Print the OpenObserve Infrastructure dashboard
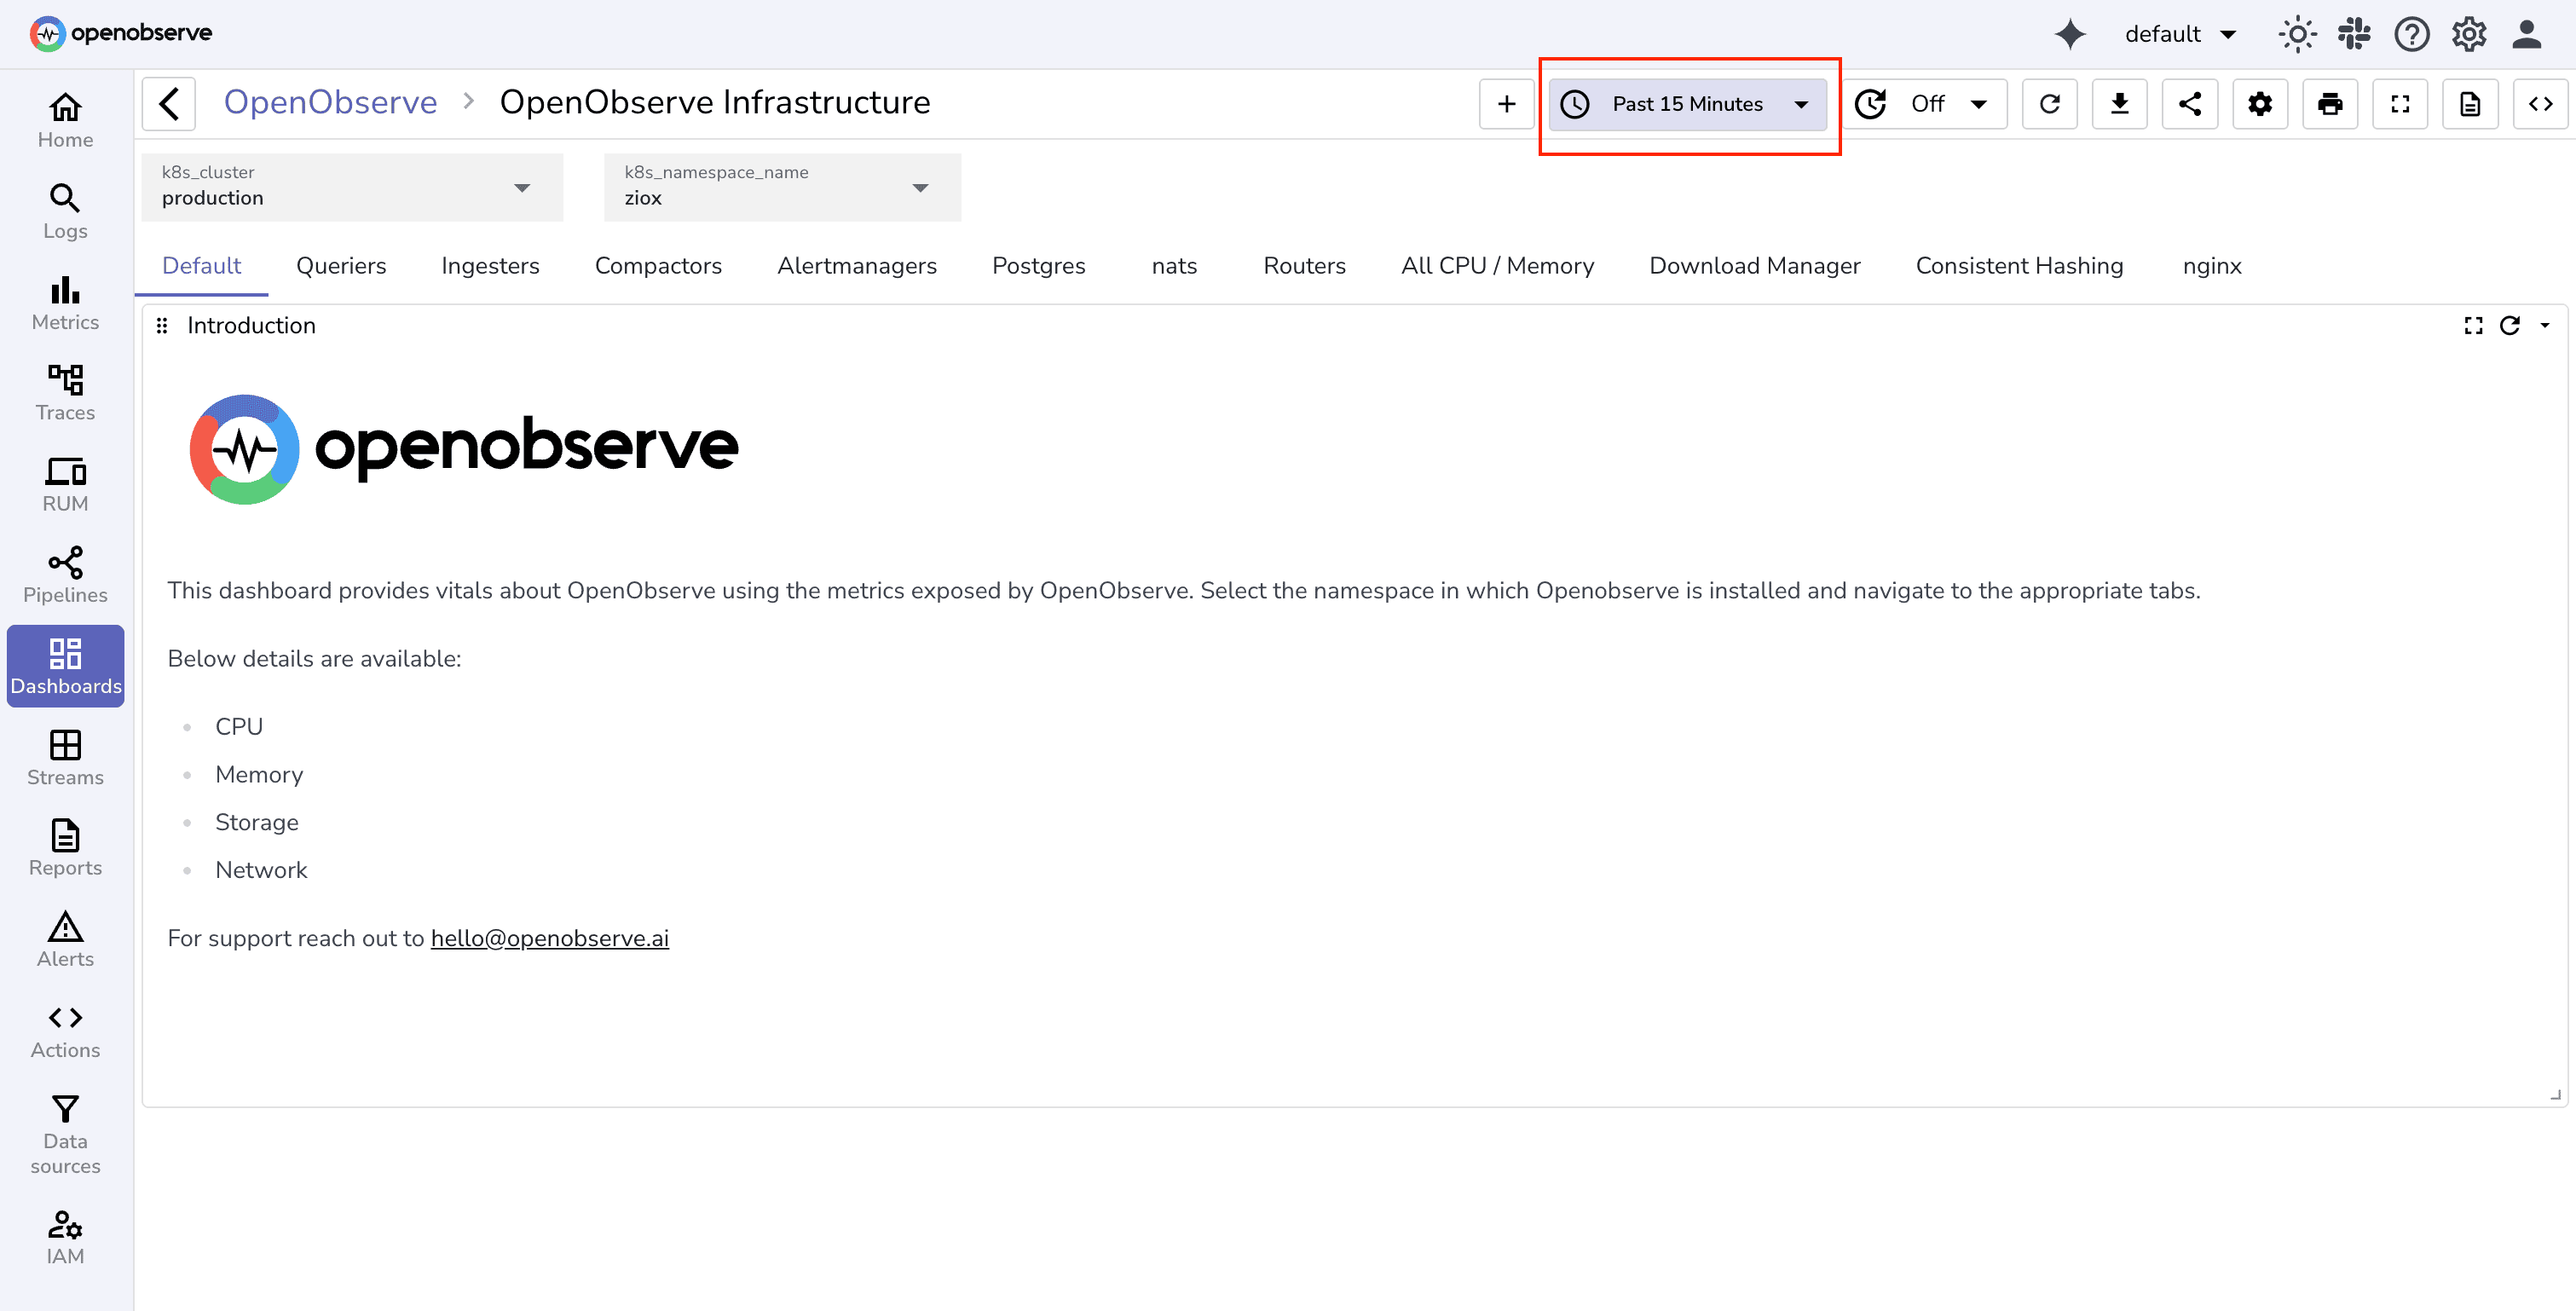 tap(2331, 103)
